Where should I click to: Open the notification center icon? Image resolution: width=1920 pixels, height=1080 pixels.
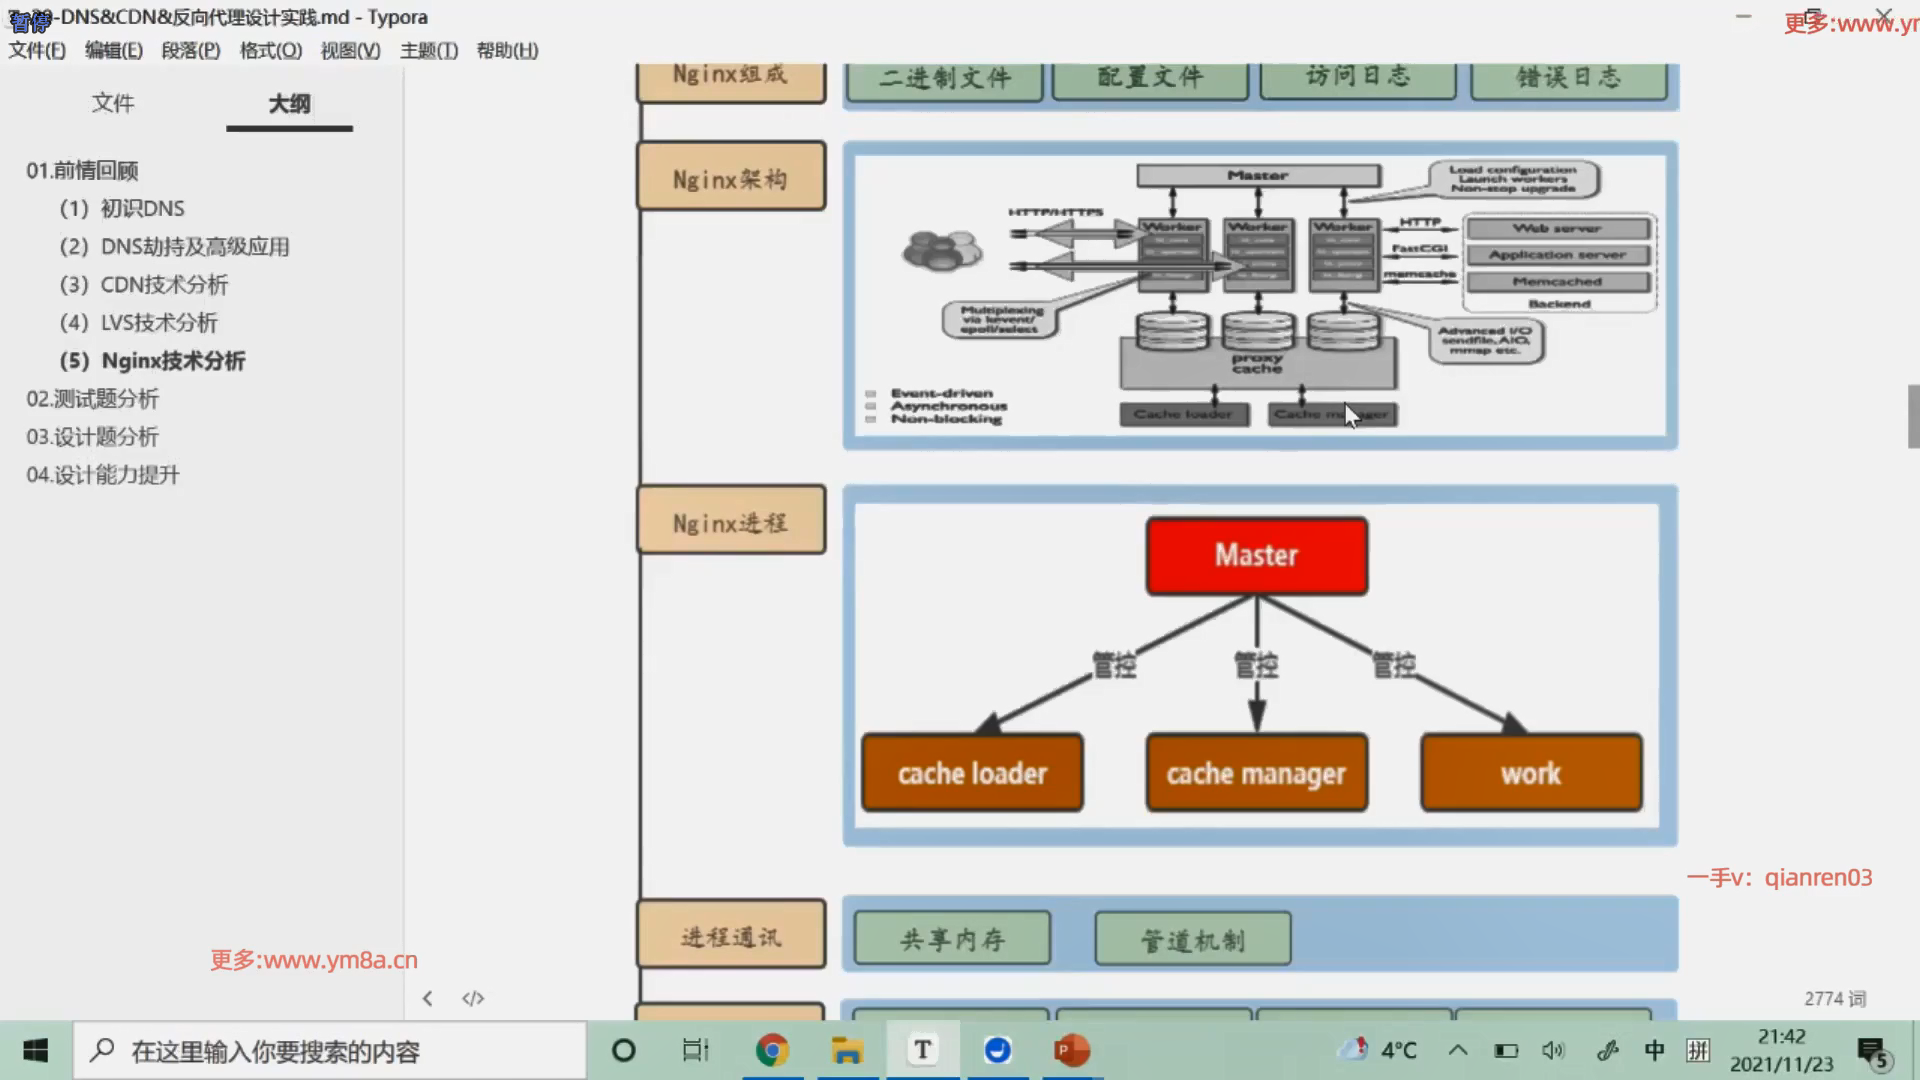pyautogui.click(x=1873, y=1052)
